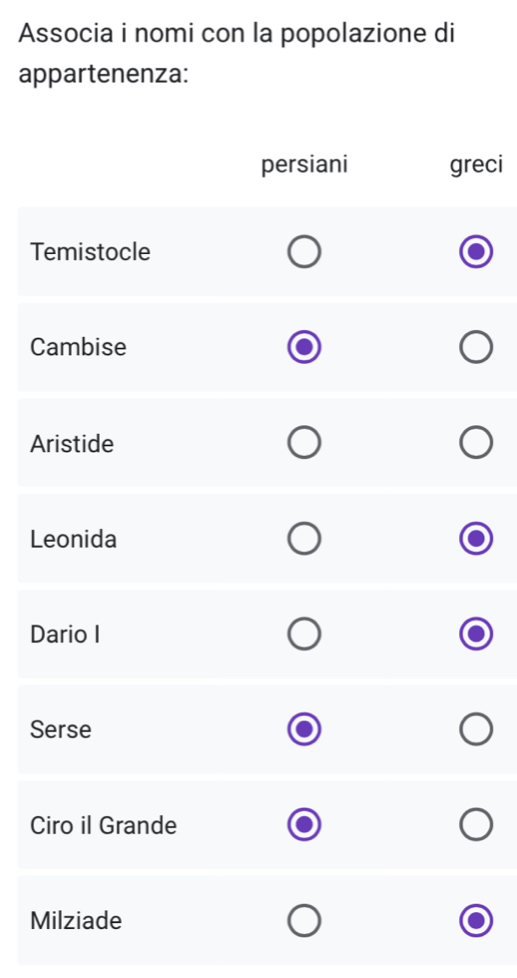517x978 pixels.
Task: Mark Milziade as persiani
Action: 304,921
